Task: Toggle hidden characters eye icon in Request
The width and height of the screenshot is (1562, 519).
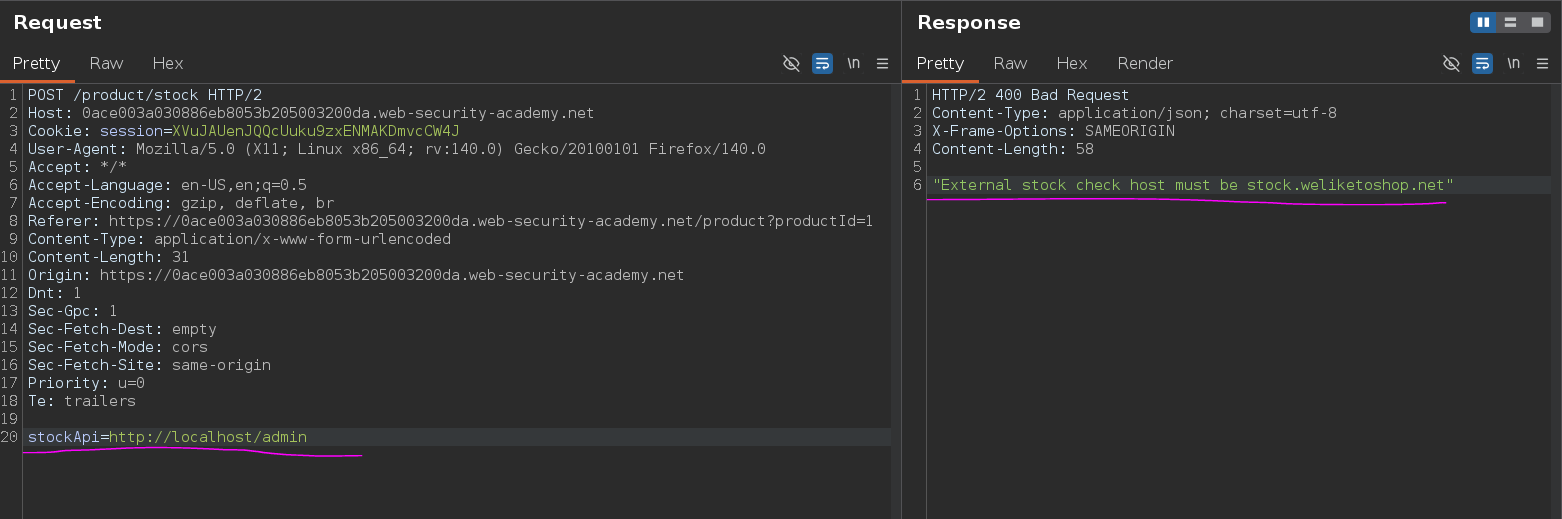Action: (791, 63)
